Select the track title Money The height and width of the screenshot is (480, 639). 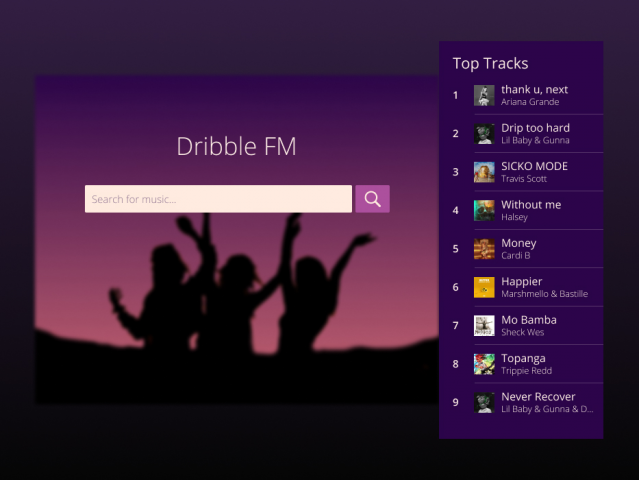coord(519,243)
